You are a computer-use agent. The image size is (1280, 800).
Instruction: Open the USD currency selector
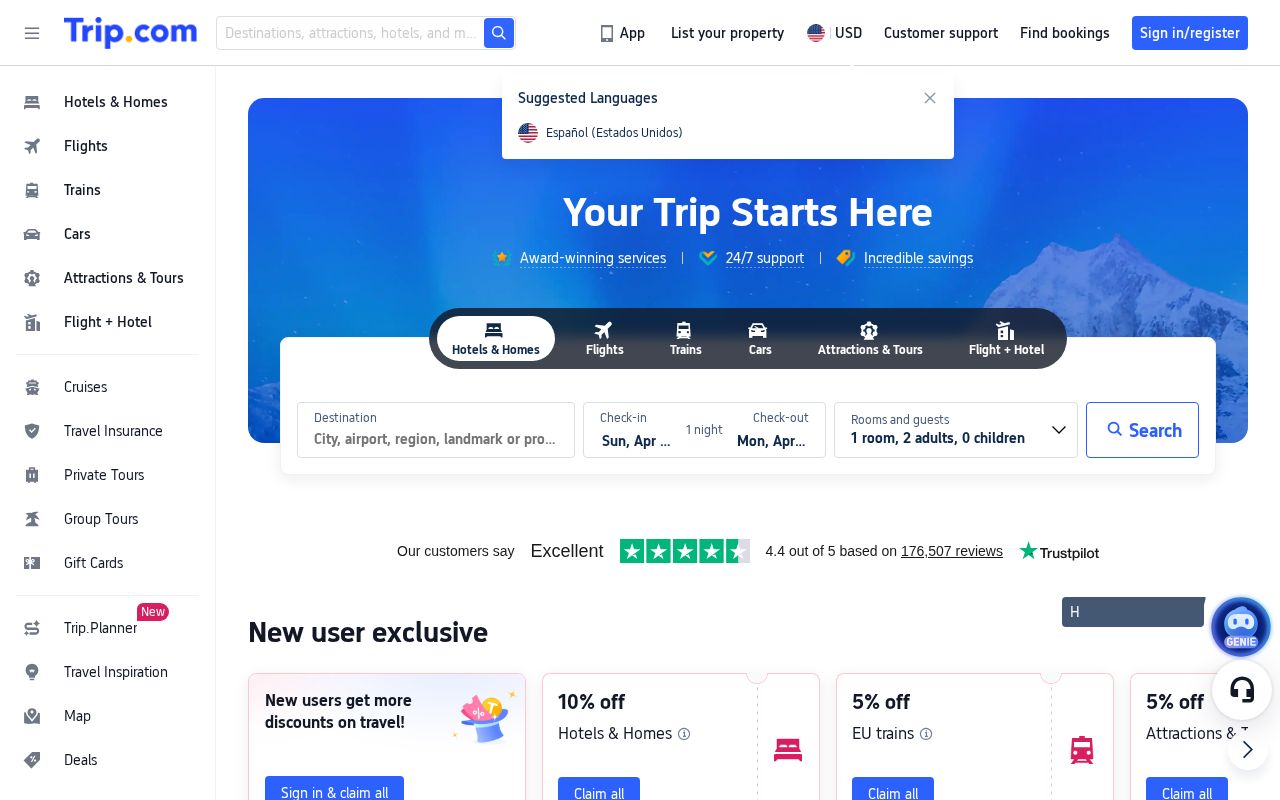point(834,33)
